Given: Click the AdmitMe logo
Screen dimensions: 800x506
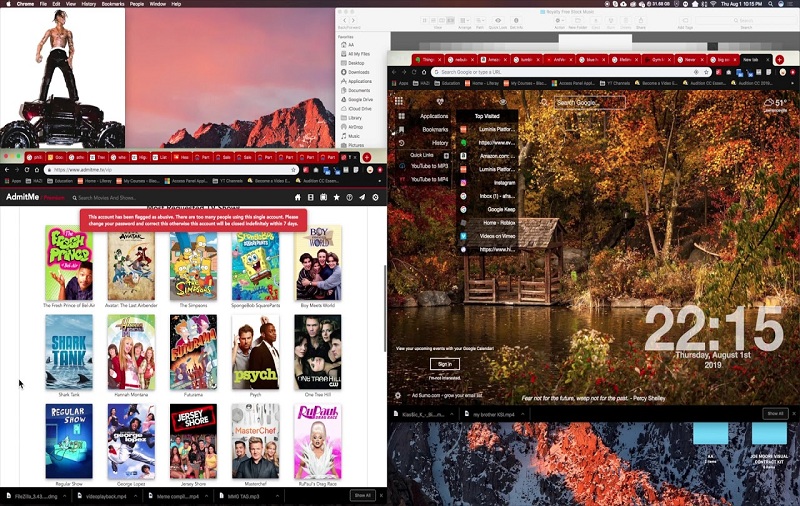Looking at the screenshot, I should coord(22,197).
